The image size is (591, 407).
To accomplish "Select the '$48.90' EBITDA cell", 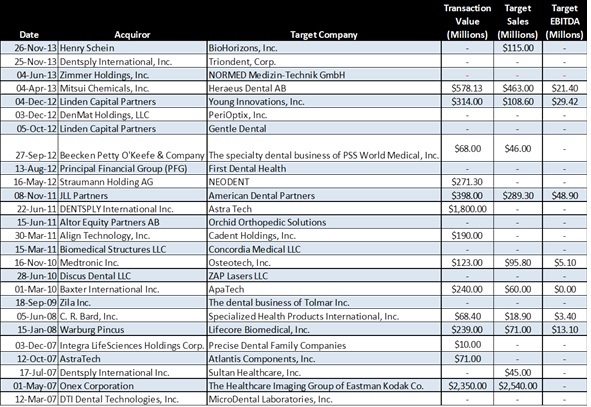I will [x=565, y=196].
